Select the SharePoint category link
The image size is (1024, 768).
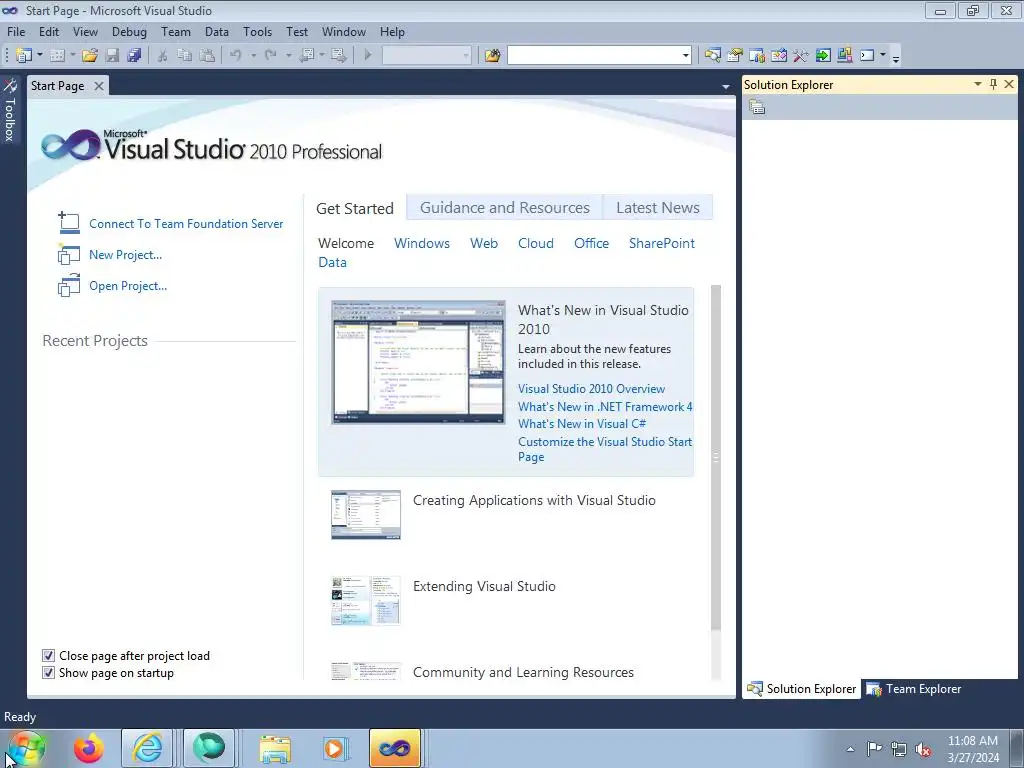(662, 244)
